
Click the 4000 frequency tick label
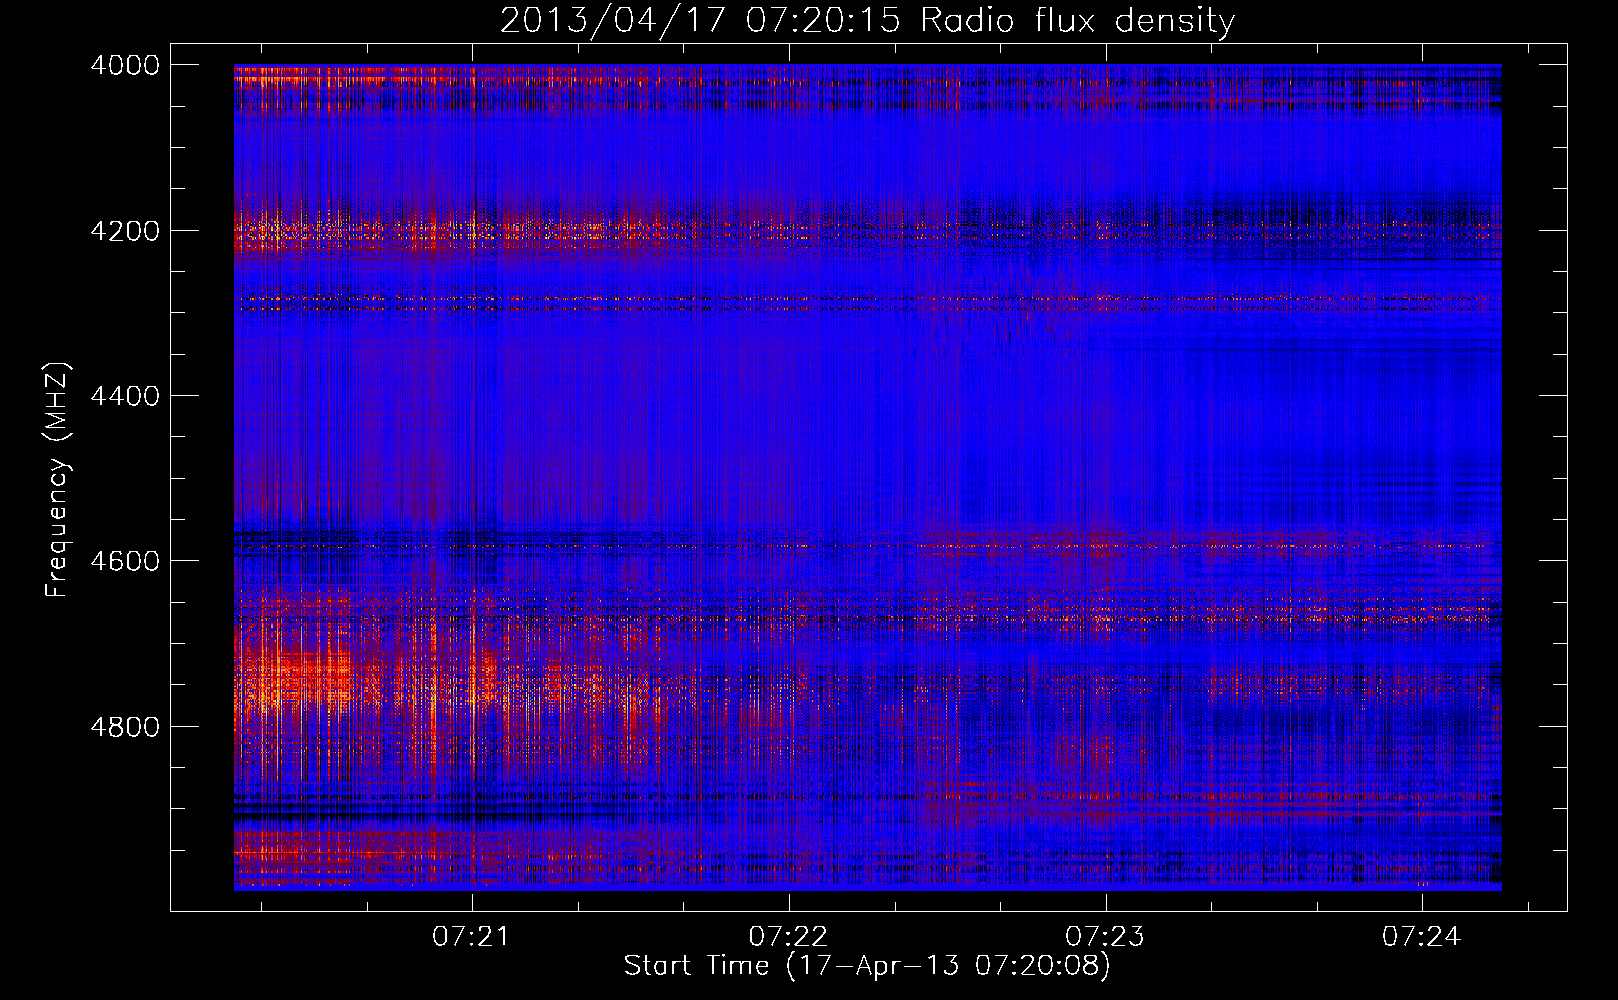click(125, 65)
